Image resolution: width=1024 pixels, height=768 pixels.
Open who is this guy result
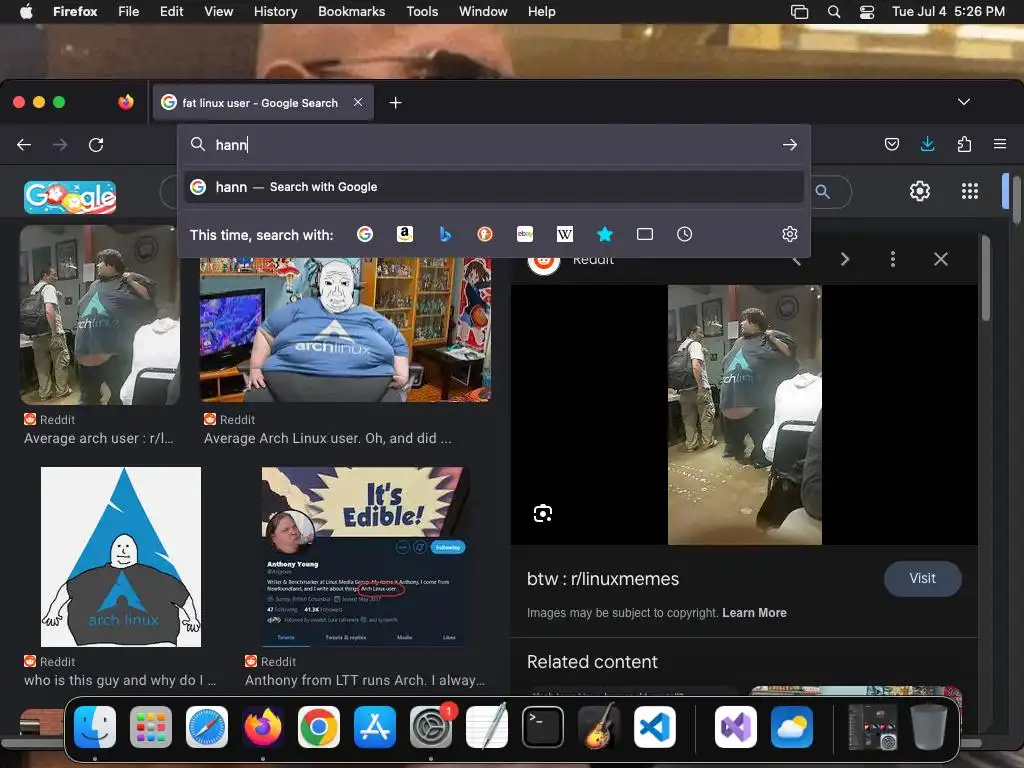[x=120, y=680]
